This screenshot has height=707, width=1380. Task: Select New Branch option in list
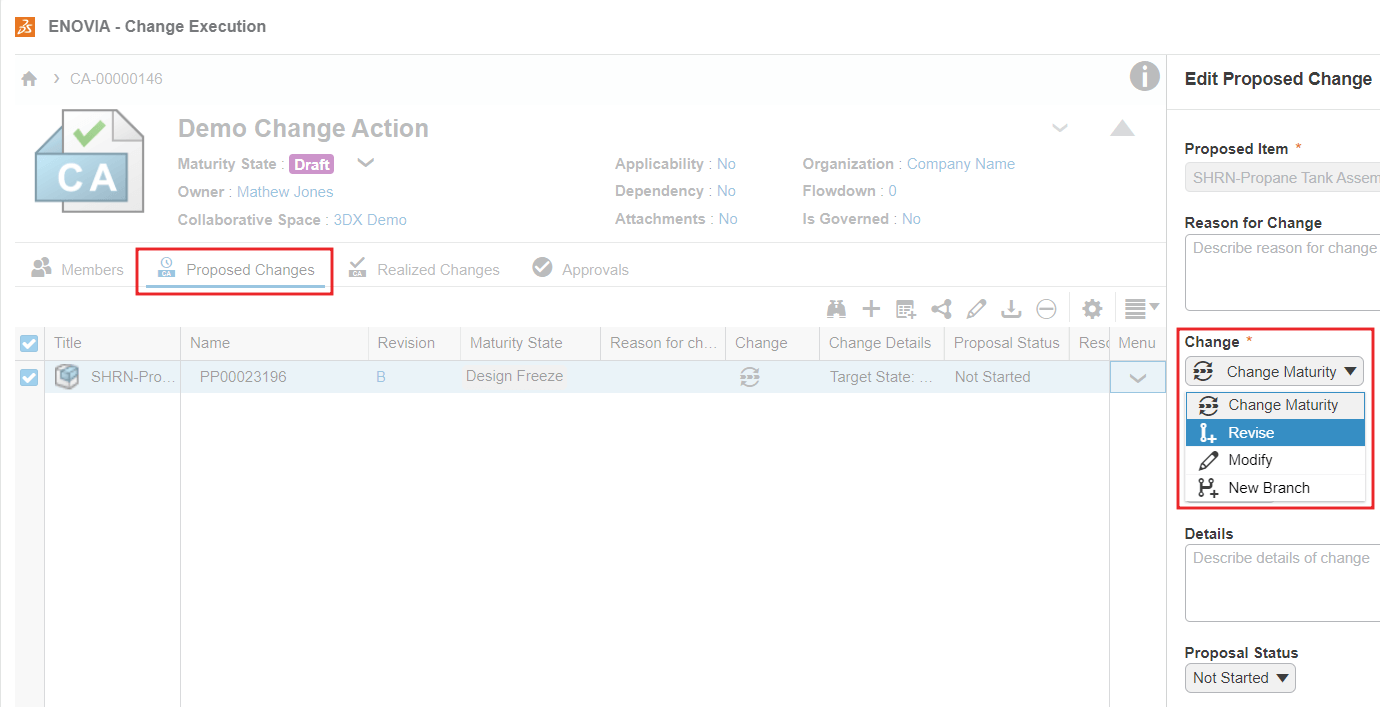click(x=1275, y=488)
